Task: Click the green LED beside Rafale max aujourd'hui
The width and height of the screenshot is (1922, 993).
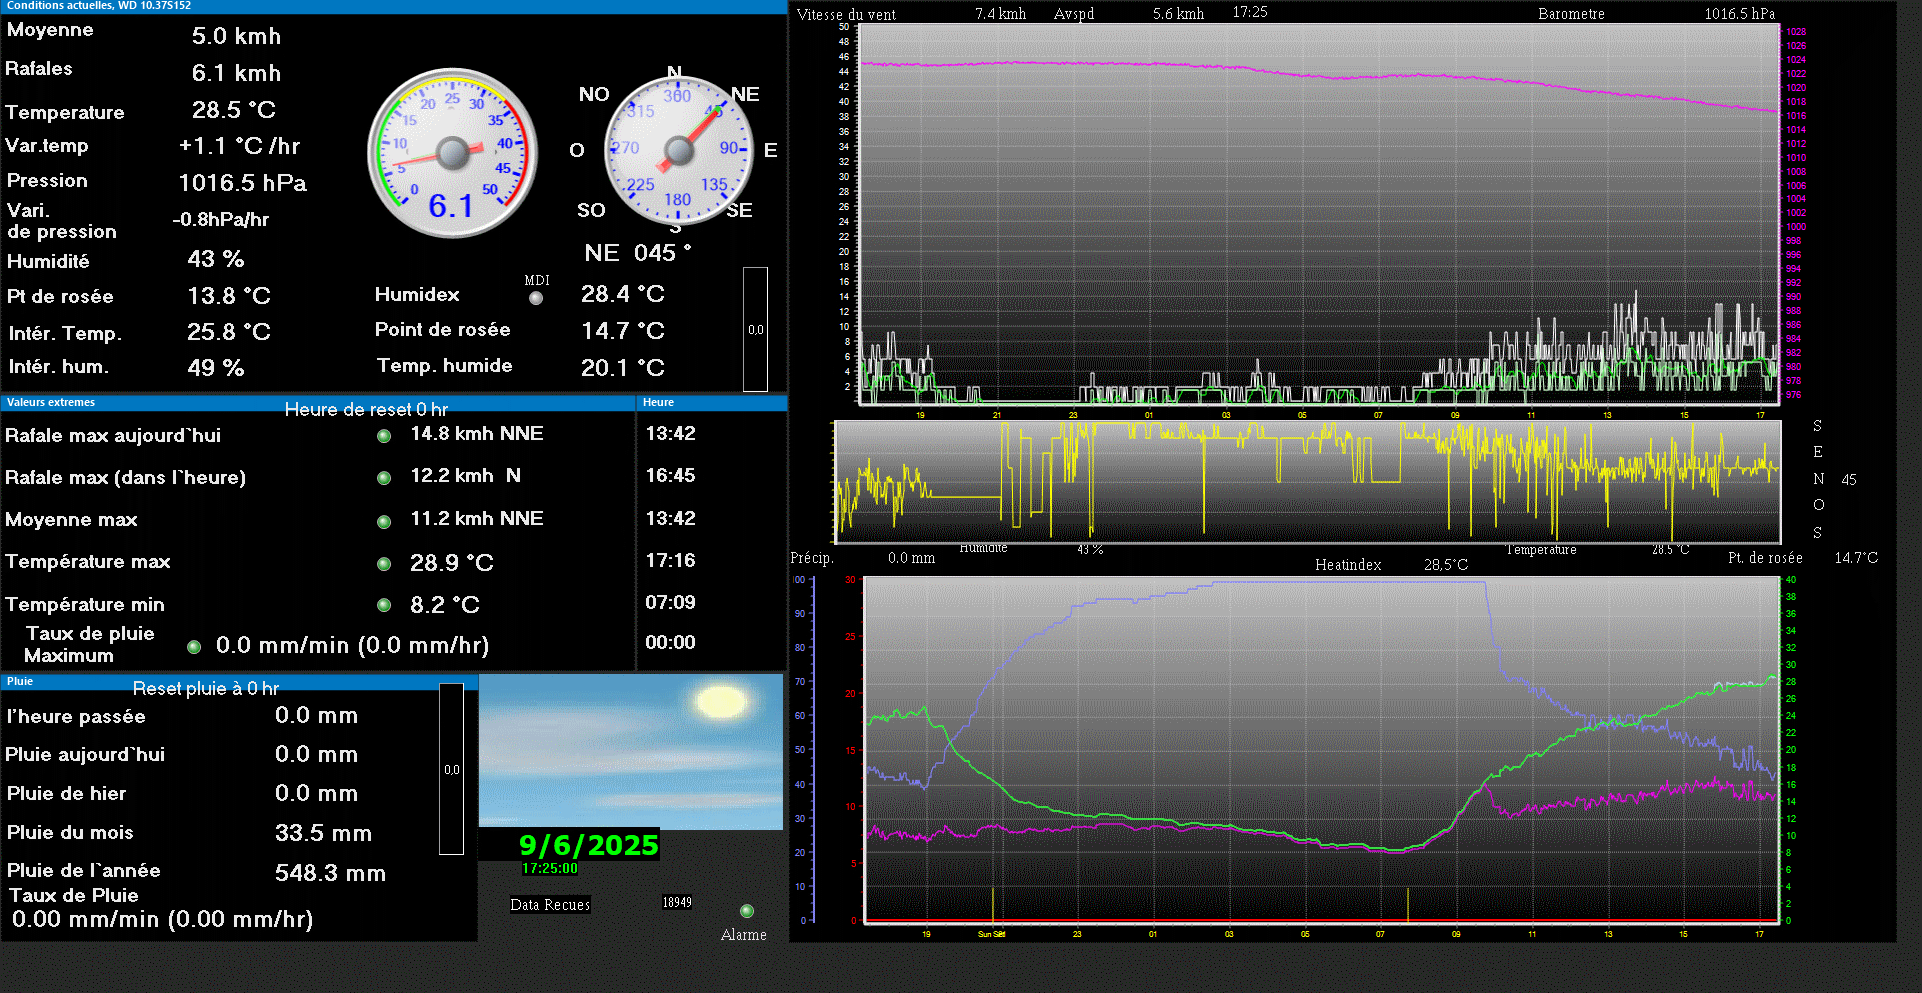Action: 384,436
